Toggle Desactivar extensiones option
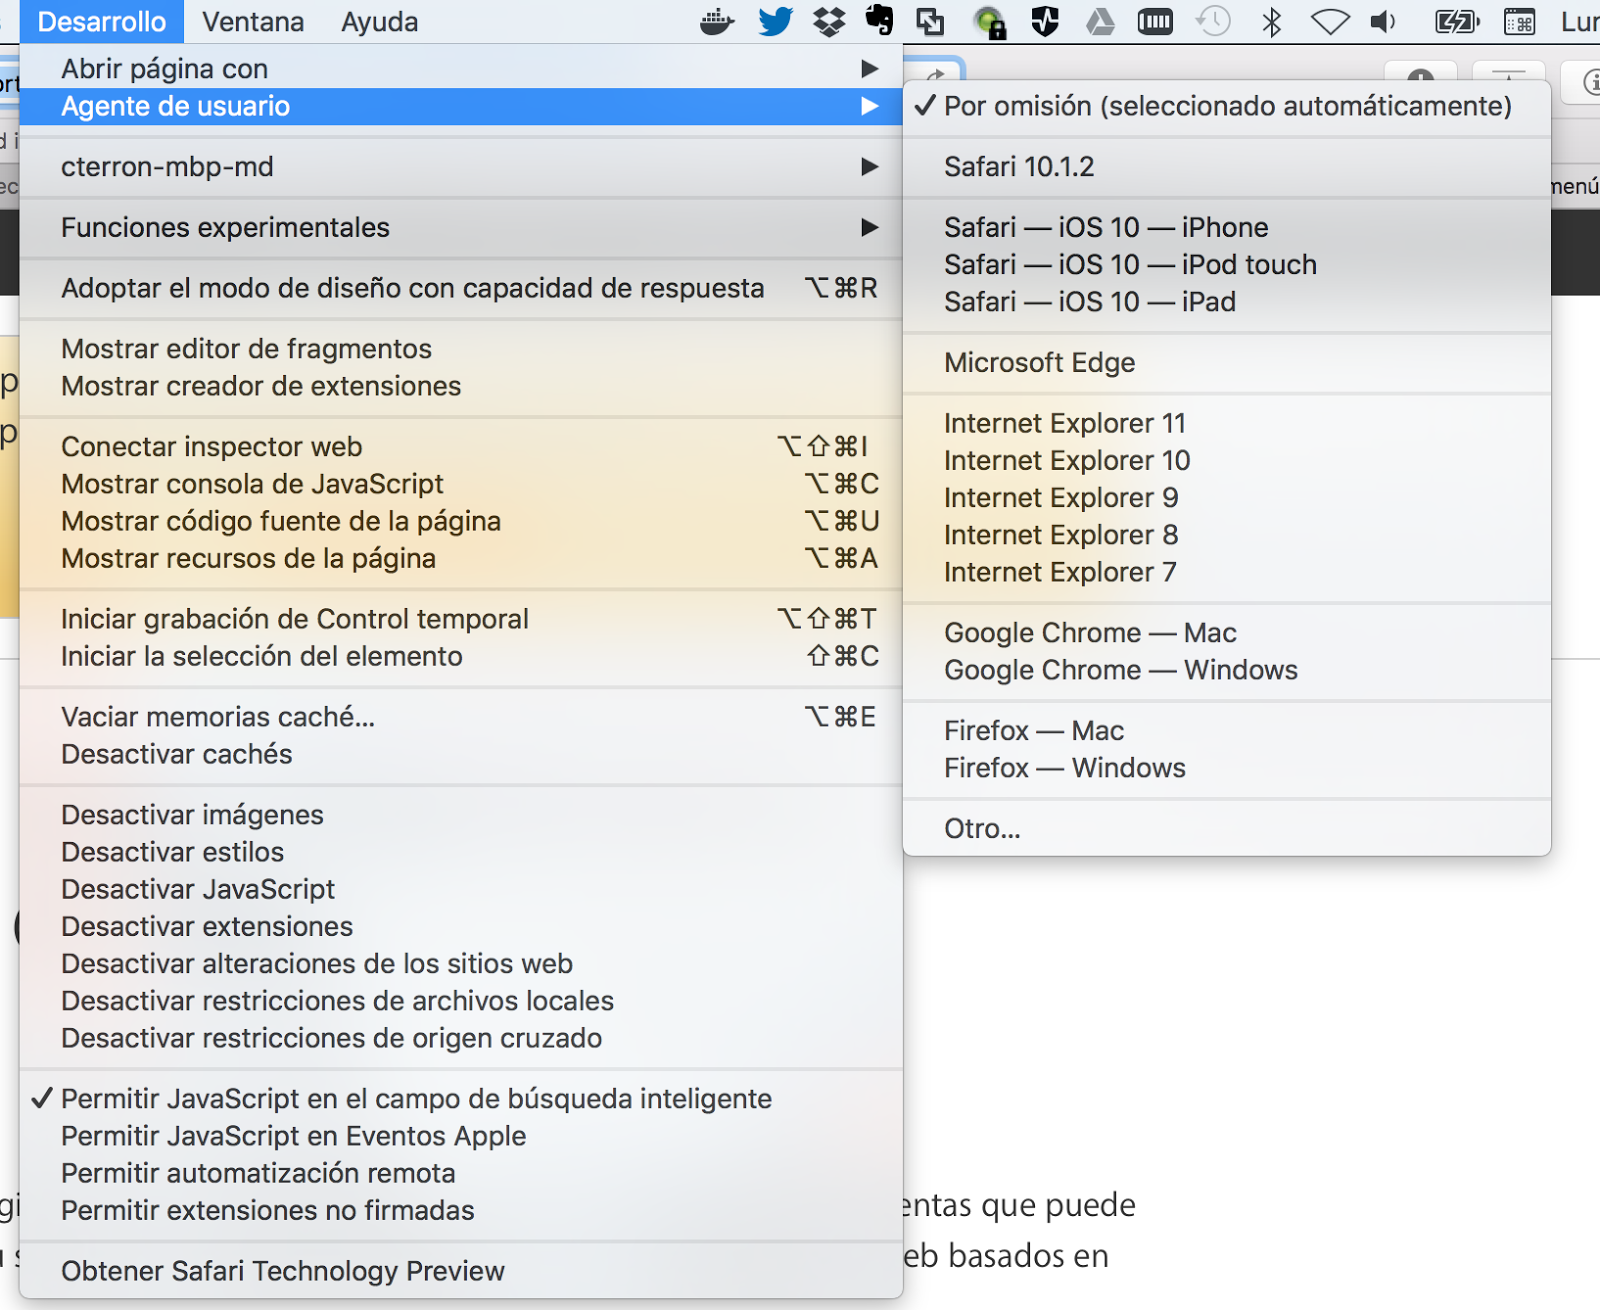This screenshot has height=1310, width=1600. (x=461, y=926)
